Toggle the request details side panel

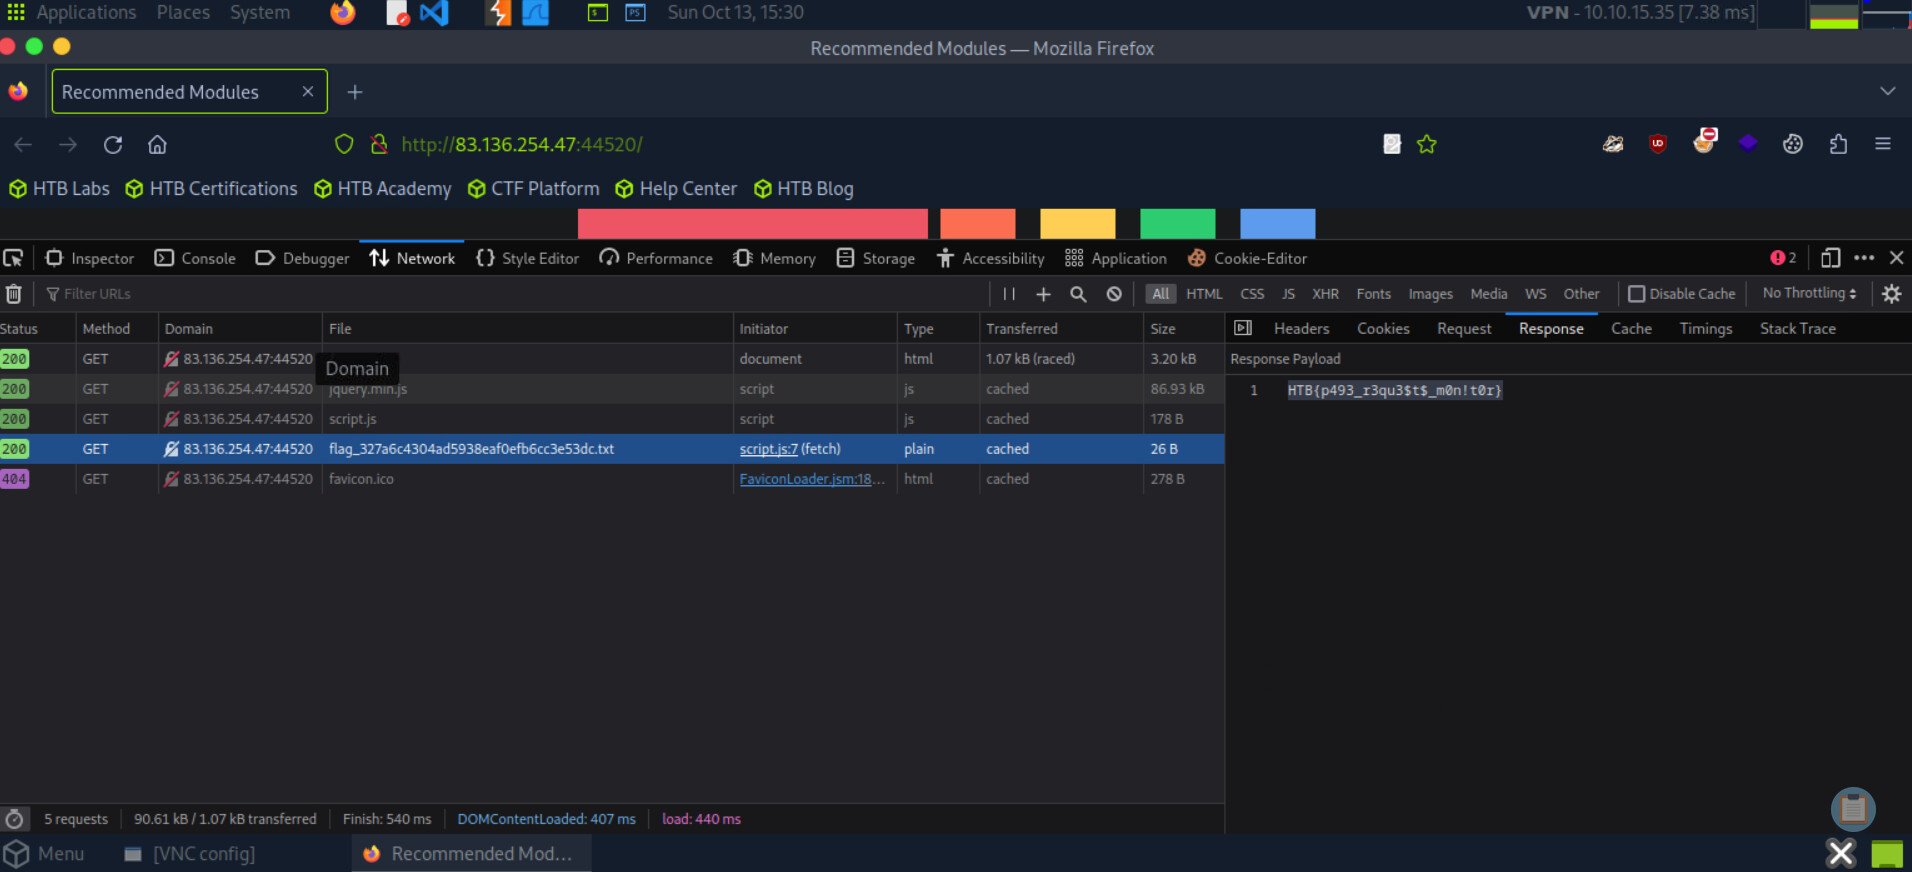(x=1243, y=328)
